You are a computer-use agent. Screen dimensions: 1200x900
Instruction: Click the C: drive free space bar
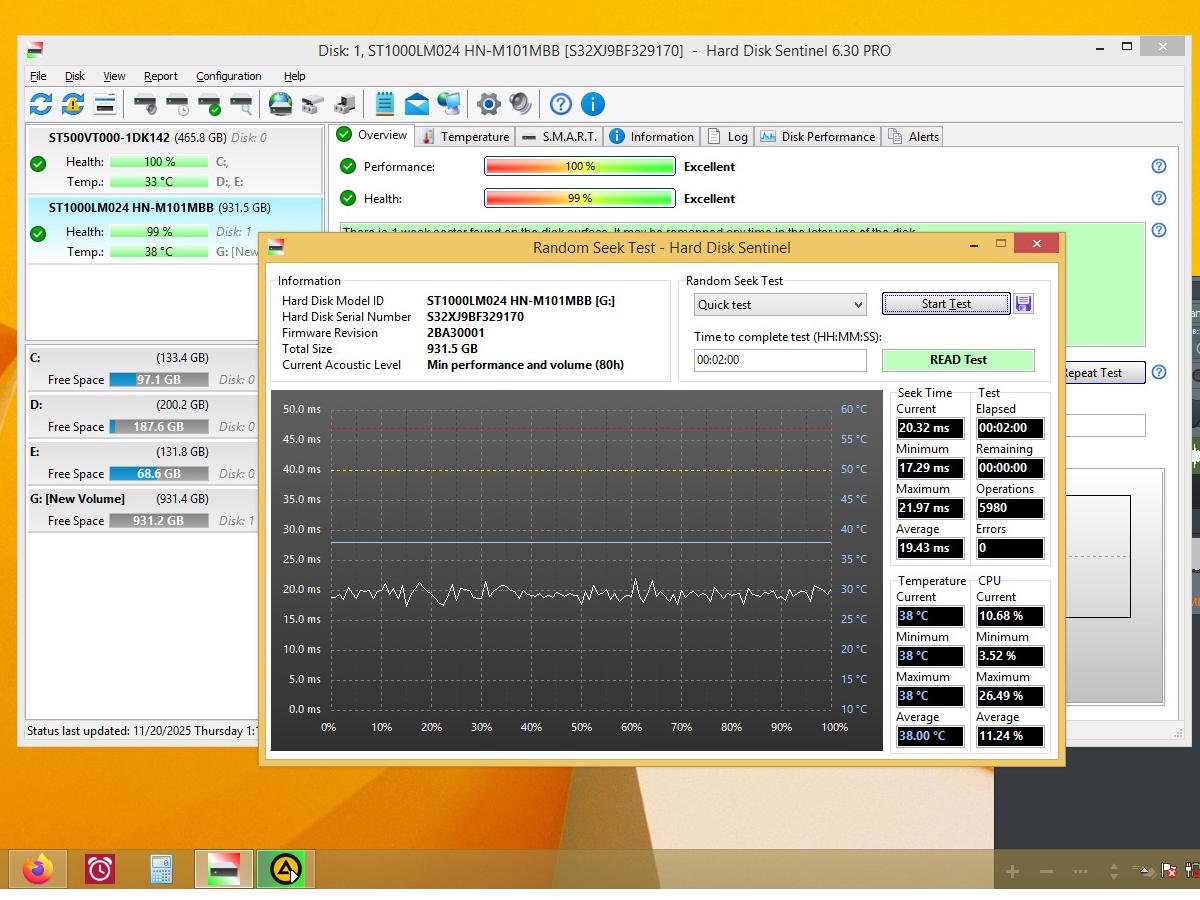[158, 380]
